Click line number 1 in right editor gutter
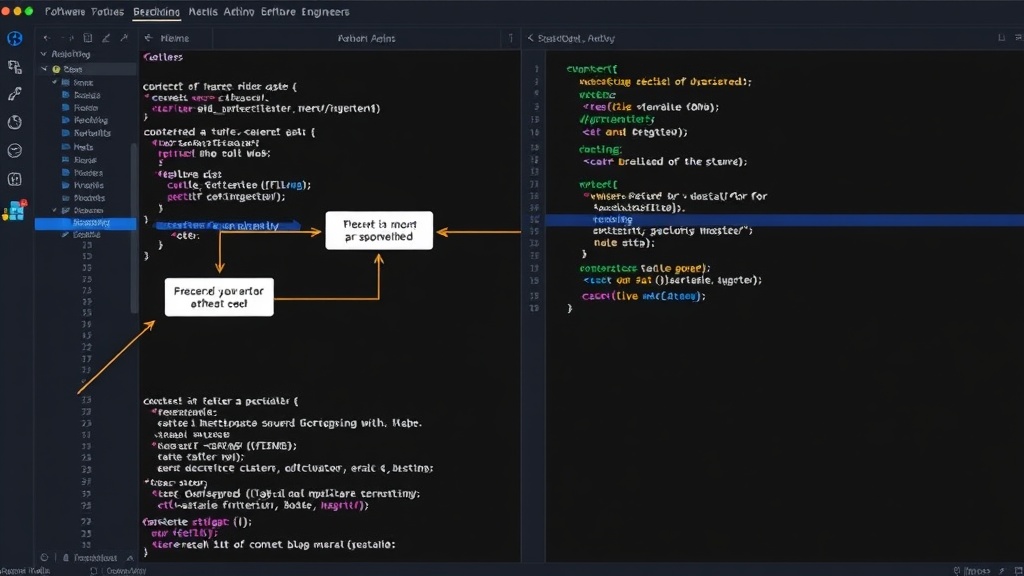 coord(537,69)
